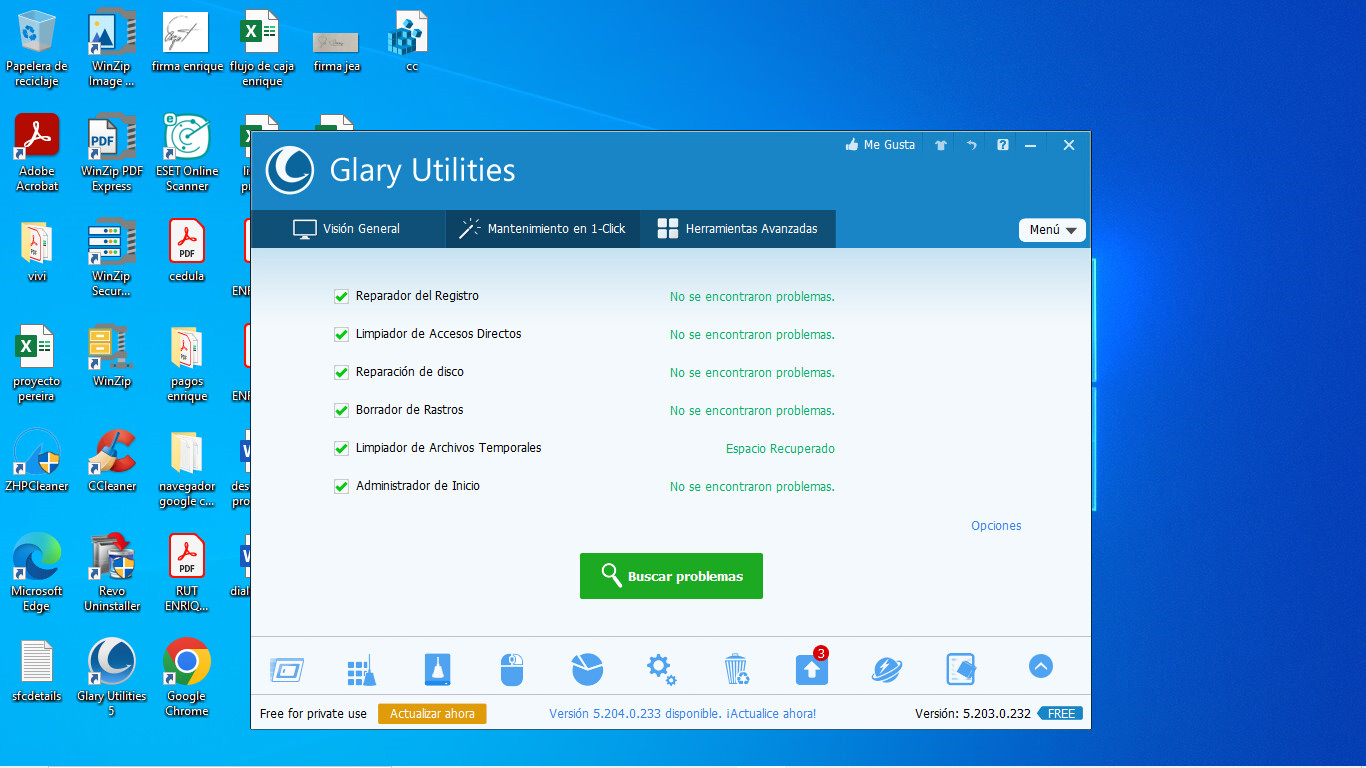Open the Herramientas Avanzadas tab

(737, 229)
